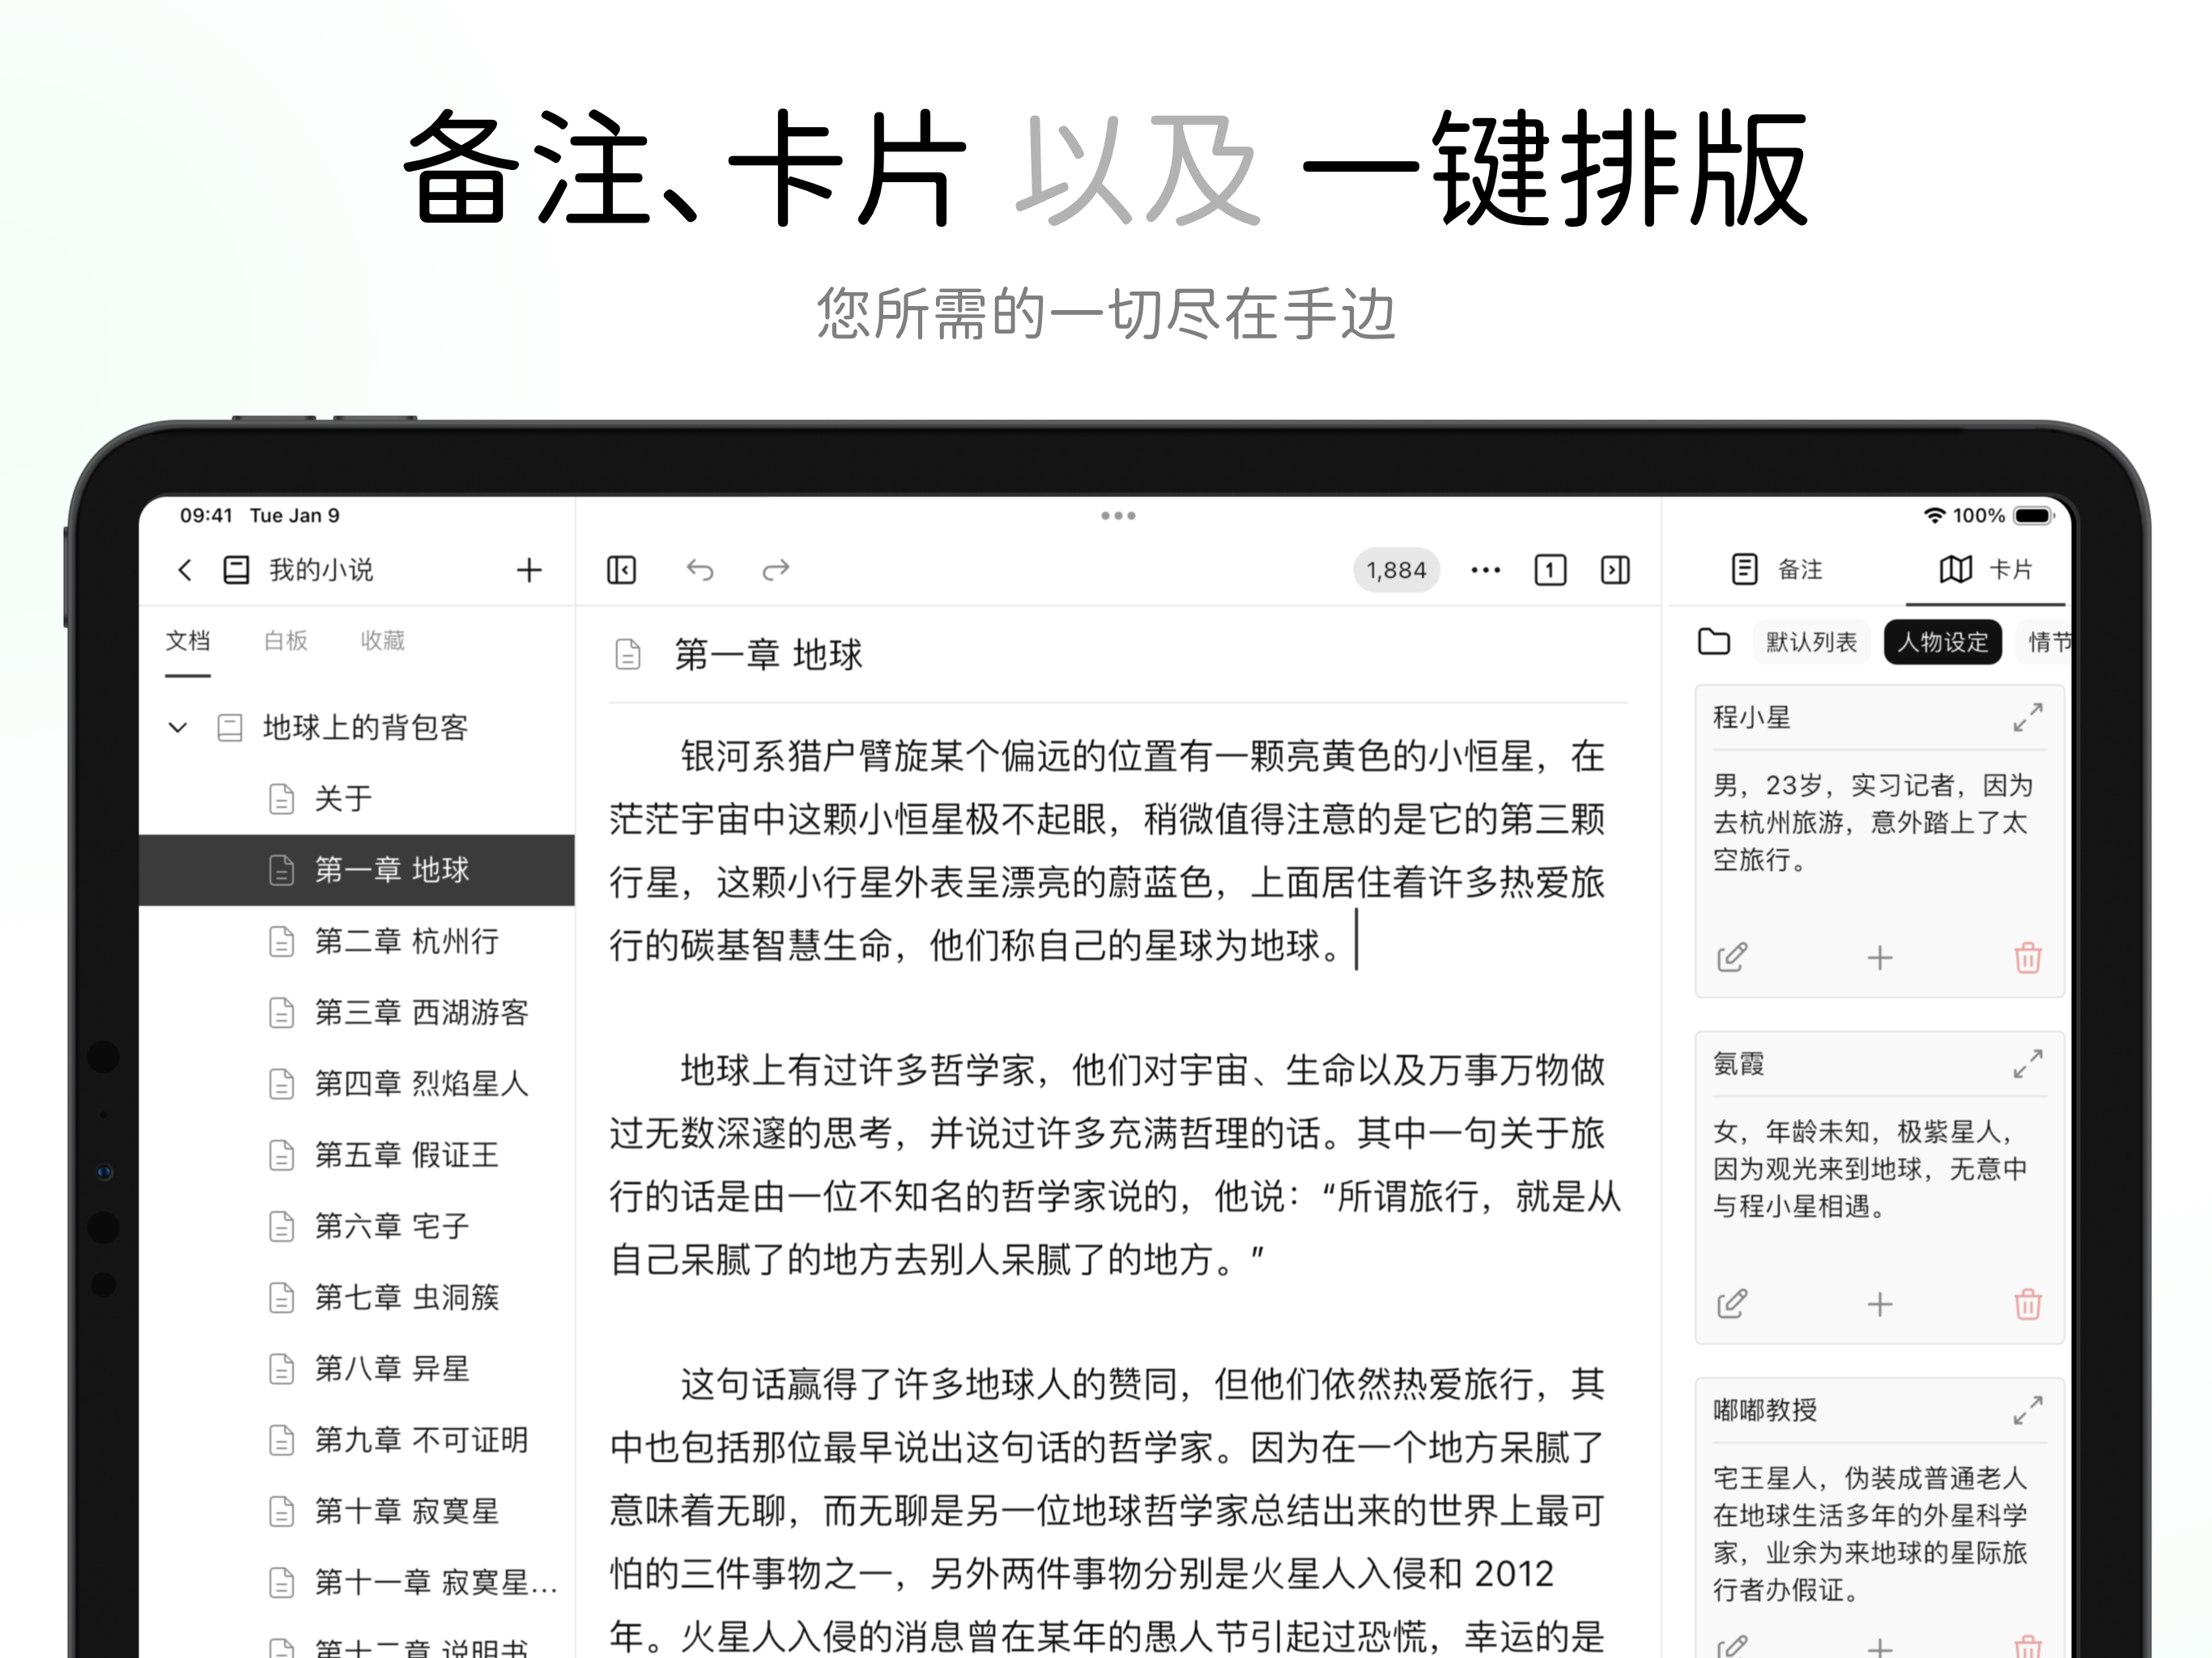Expand the 程小星 card to full view
2212x1658 pixels.
coord(2027,718)
